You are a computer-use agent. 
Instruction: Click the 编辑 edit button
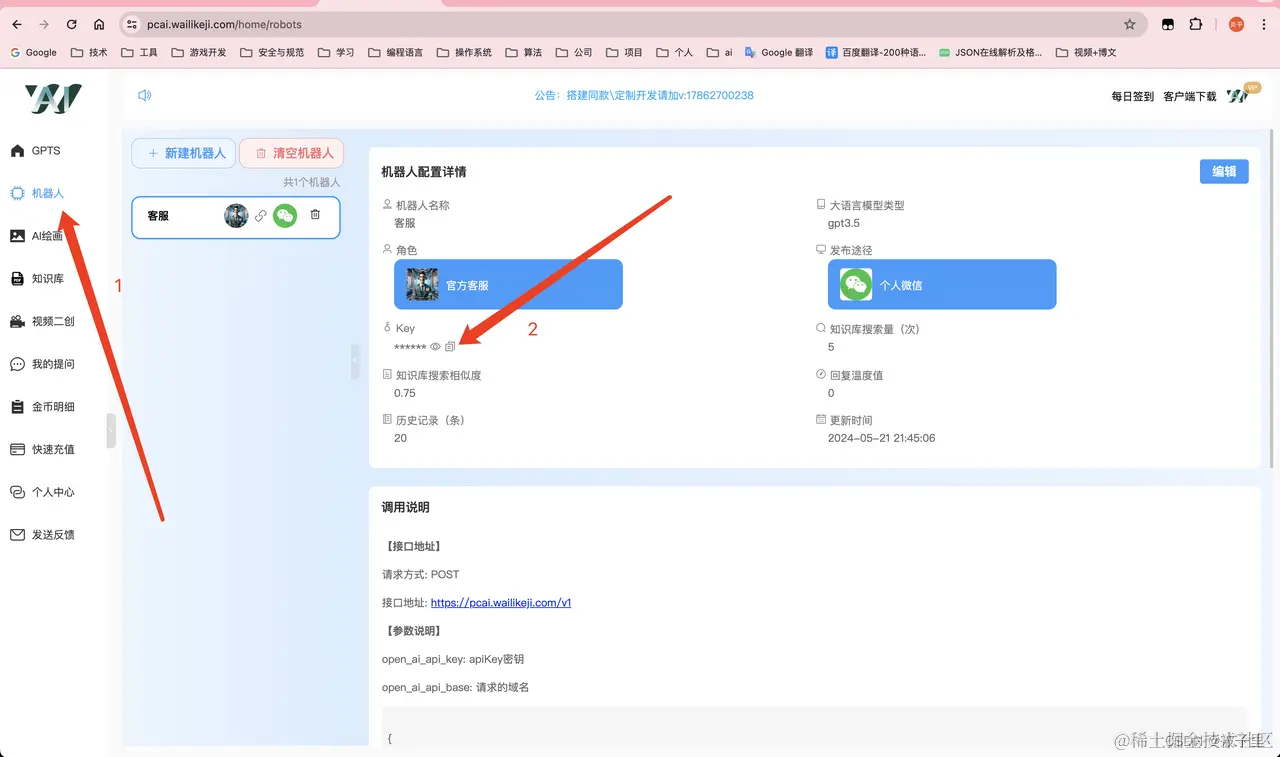point(1223,171)
